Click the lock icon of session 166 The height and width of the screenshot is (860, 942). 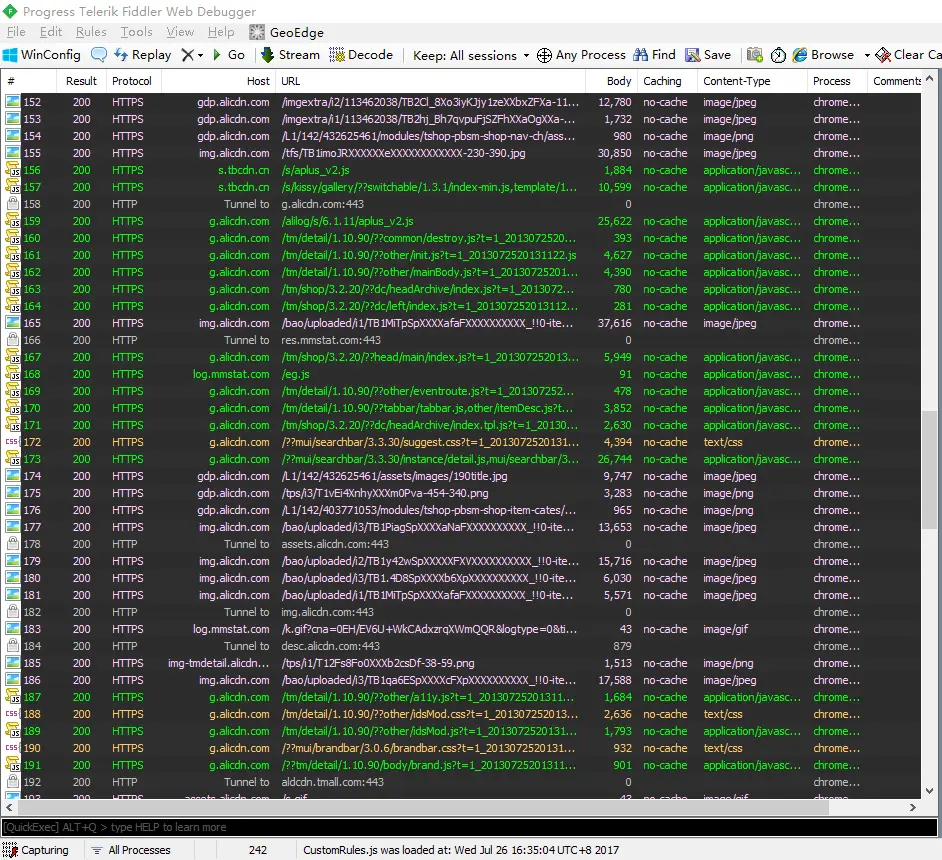(13, 340)
